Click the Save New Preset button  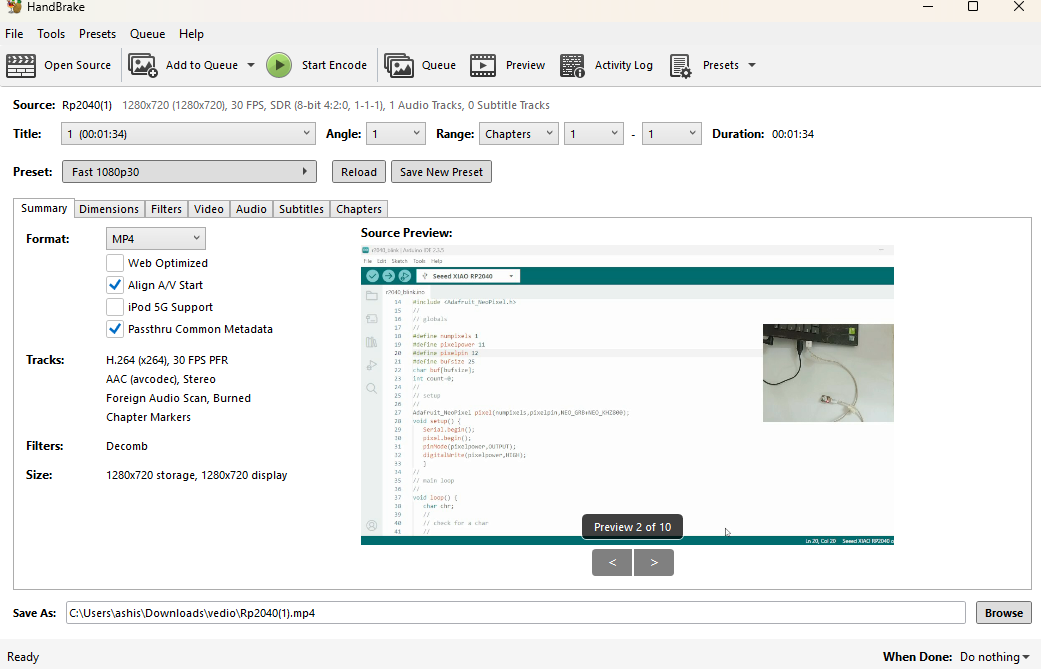[x=441, y=172]
